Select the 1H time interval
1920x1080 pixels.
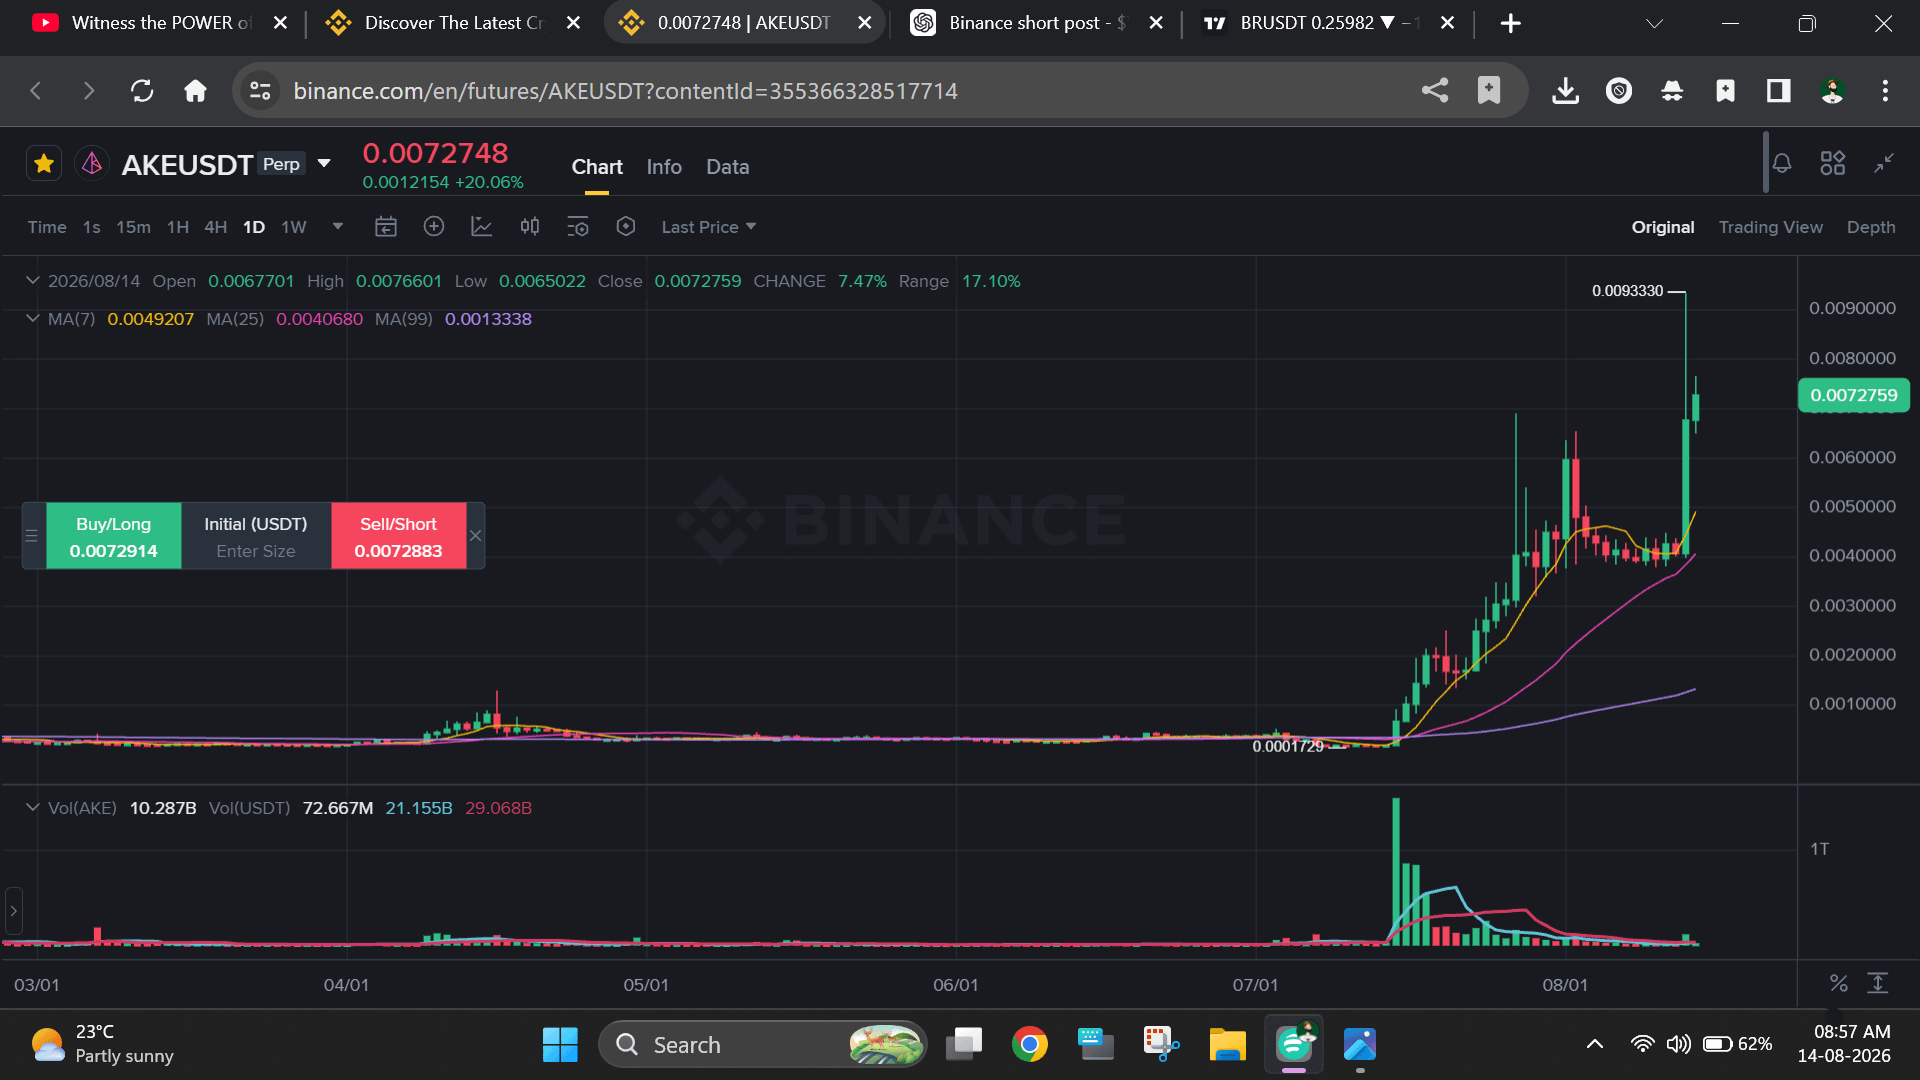pyautogui.click(x=178, y=227)
